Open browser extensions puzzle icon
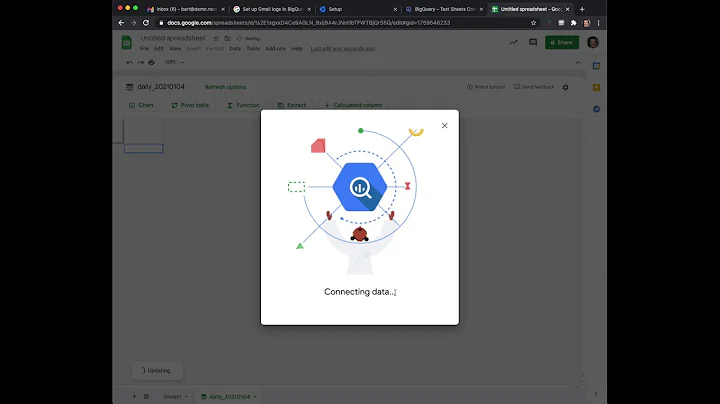The image size is (720, 404). pyautogui.click(x=574, y=22)
